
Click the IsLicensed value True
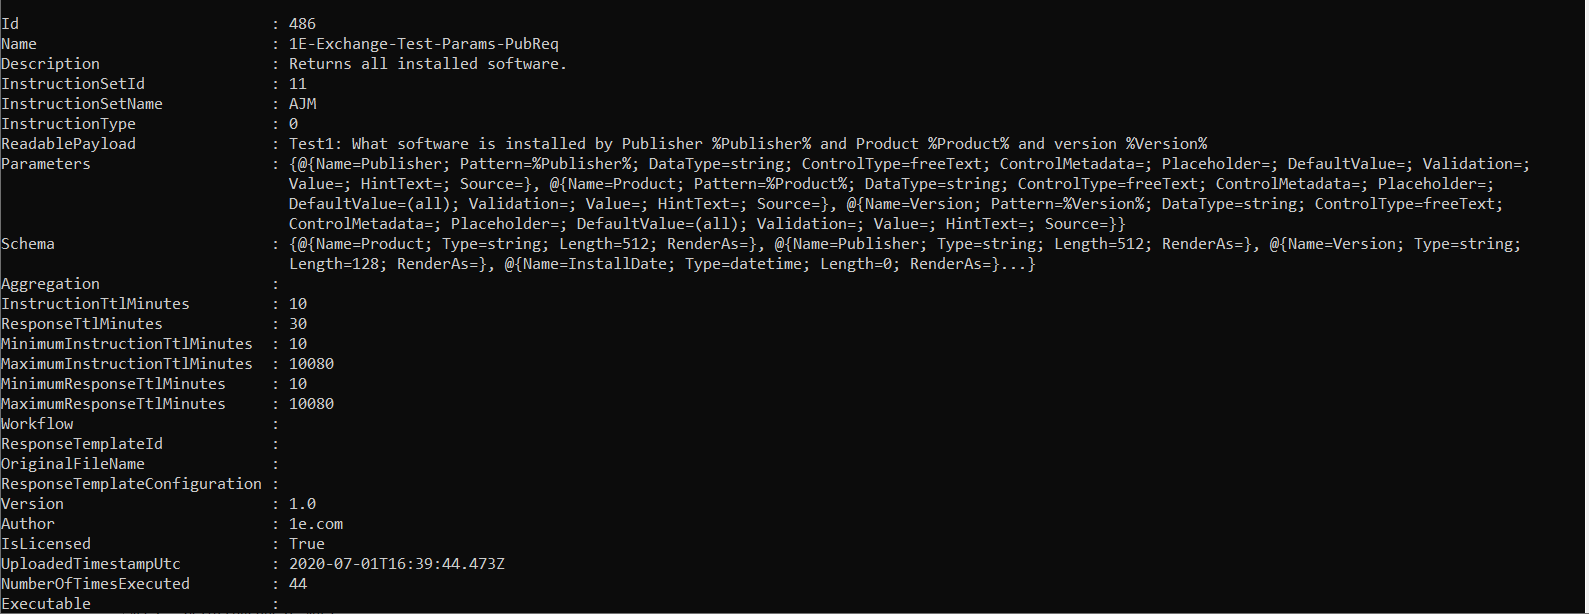[307, 544]
